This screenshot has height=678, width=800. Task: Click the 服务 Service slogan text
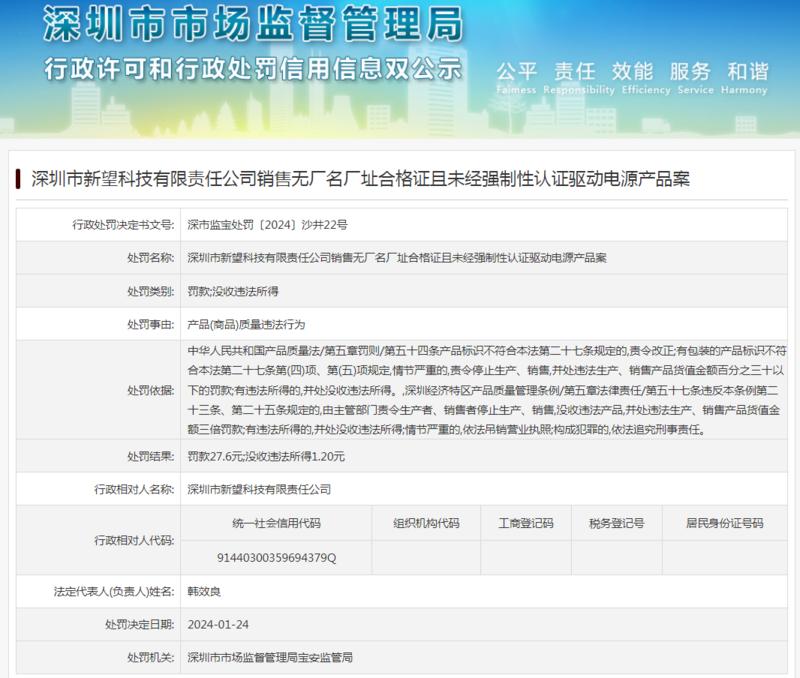point(695,78)
